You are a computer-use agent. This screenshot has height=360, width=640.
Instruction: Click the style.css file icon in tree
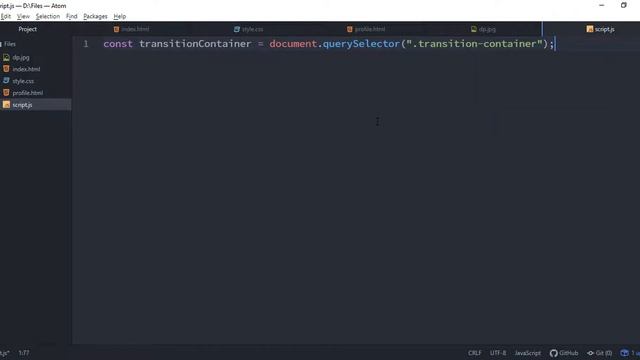tap(6, 81)
